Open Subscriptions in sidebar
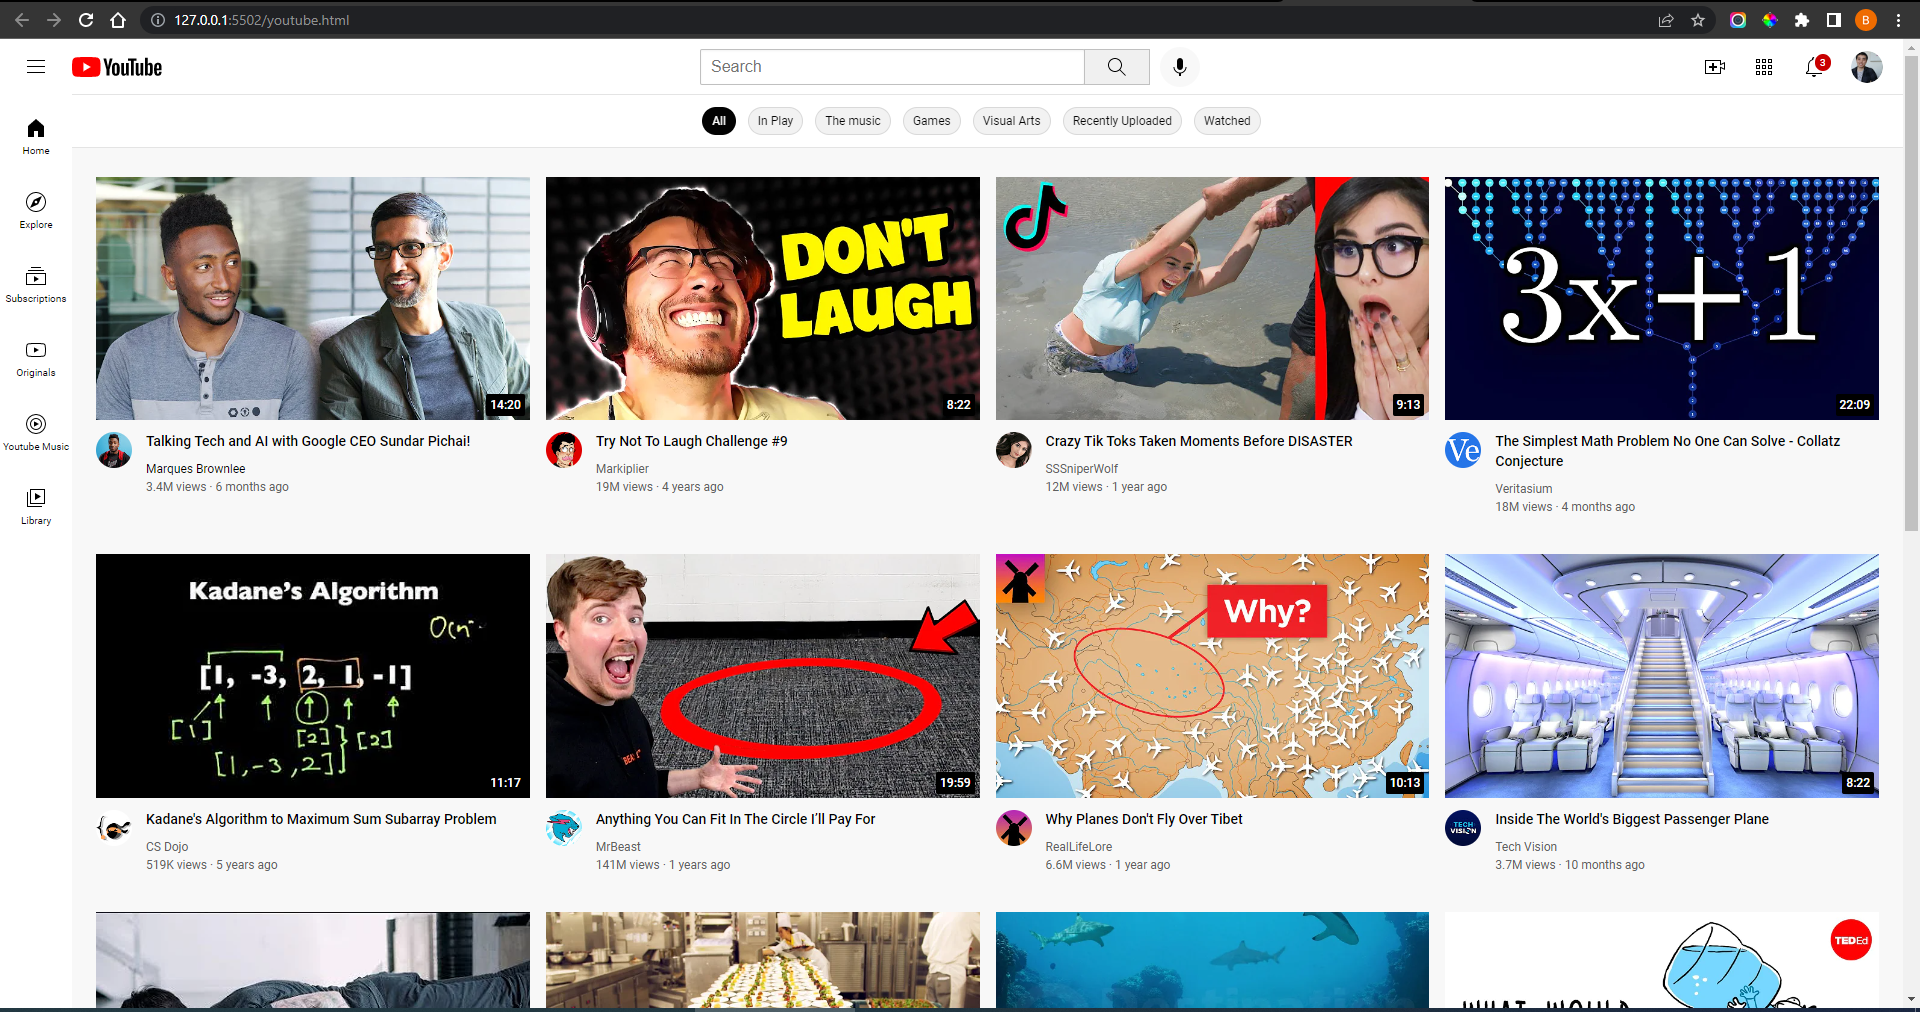Viewport: 1920px width, 1012px height. click(36, 285)
